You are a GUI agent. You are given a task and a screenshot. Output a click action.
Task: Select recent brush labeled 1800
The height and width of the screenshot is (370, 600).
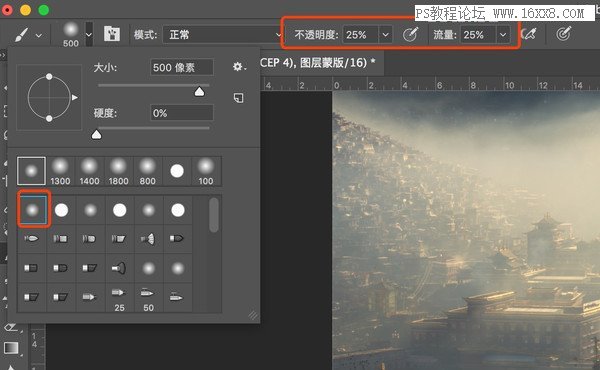click(x=118, y=171)
